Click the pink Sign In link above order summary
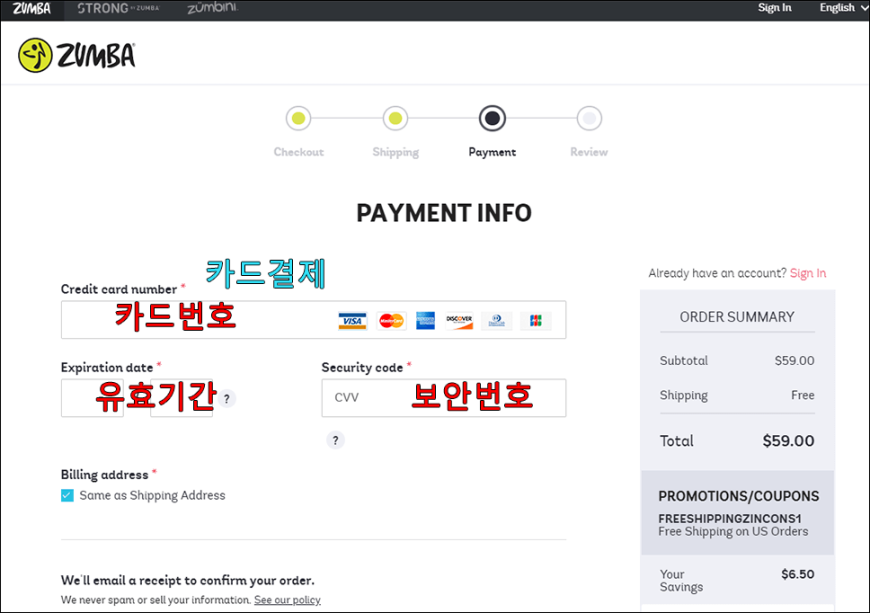The width and height of the screenshot is (870, 613). coord(808,273)
